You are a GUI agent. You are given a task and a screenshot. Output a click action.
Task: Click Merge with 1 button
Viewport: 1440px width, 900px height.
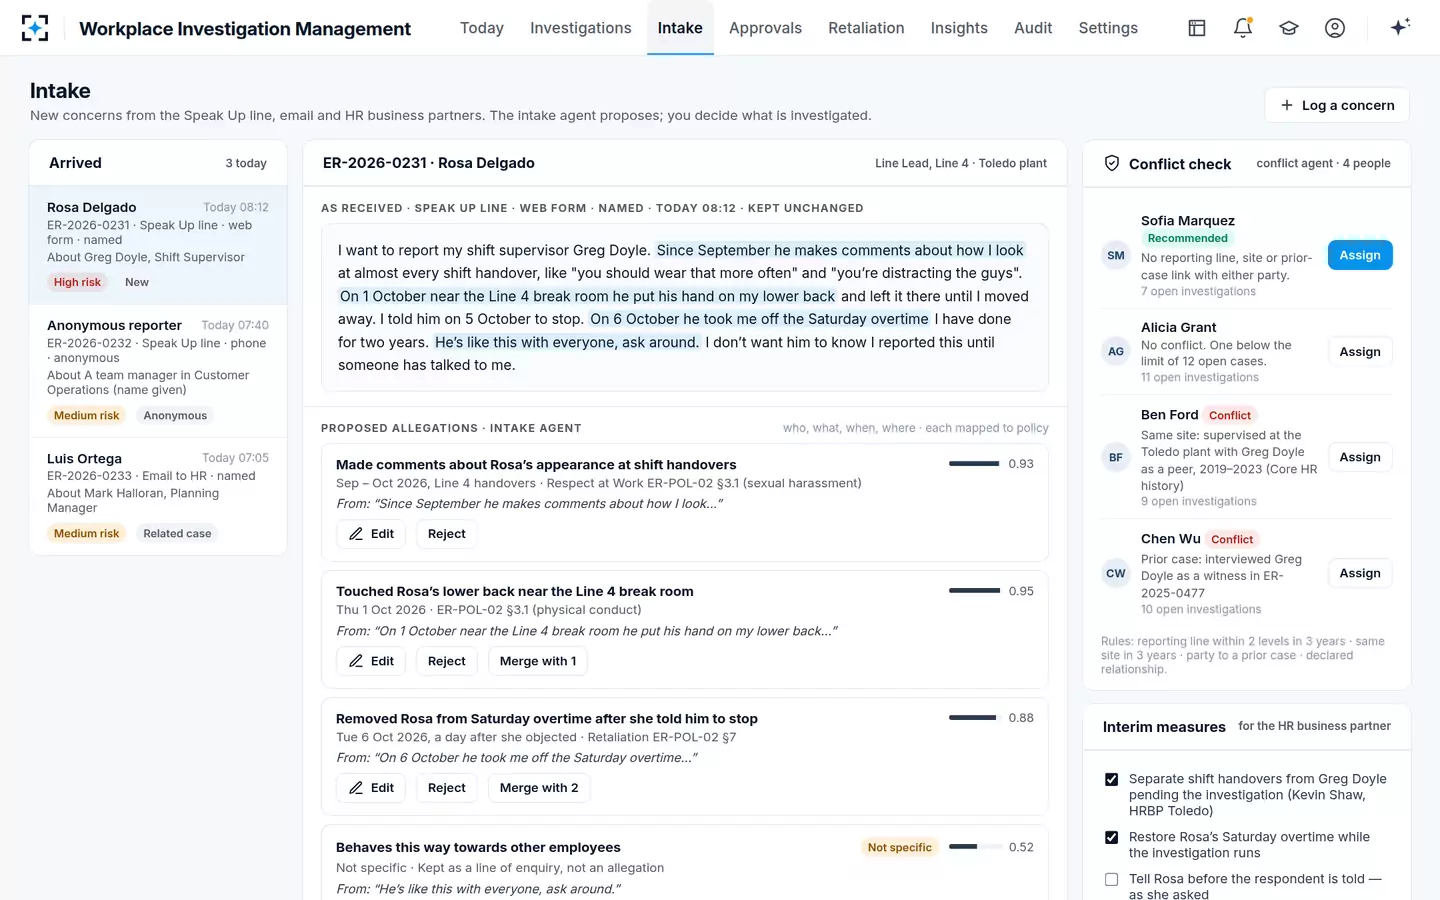[x=538, y=661]
